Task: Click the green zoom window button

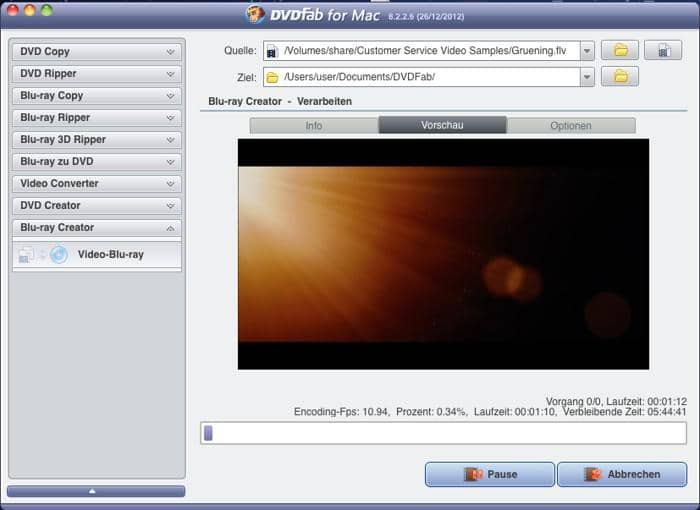Action: click(x=47, y=10)
